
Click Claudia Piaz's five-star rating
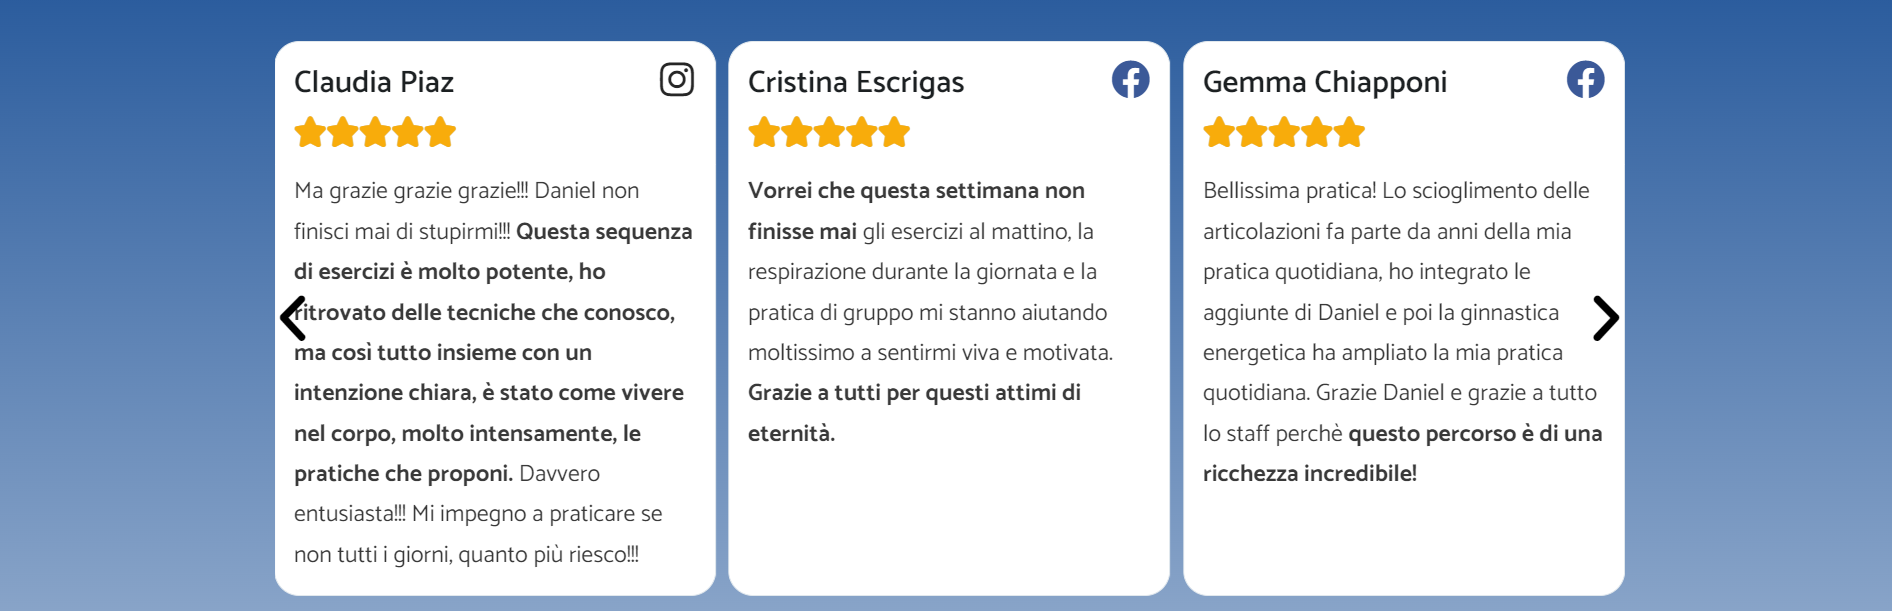pos(375,132)
